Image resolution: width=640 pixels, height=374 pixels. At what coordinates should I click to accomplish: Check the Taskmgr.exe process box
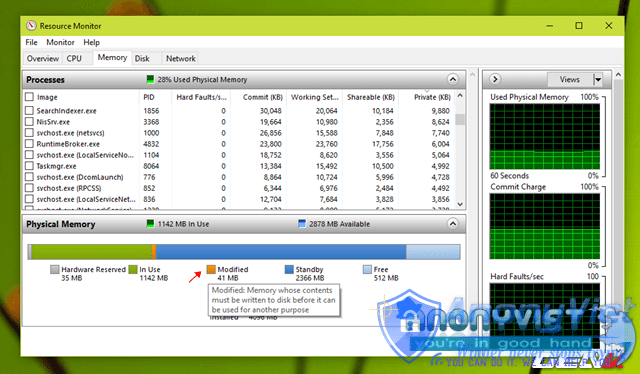(x=29, y=166)
